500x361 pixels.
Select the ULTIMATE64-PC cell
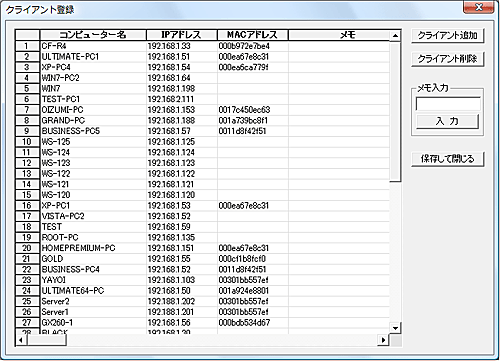pos(93,291)
